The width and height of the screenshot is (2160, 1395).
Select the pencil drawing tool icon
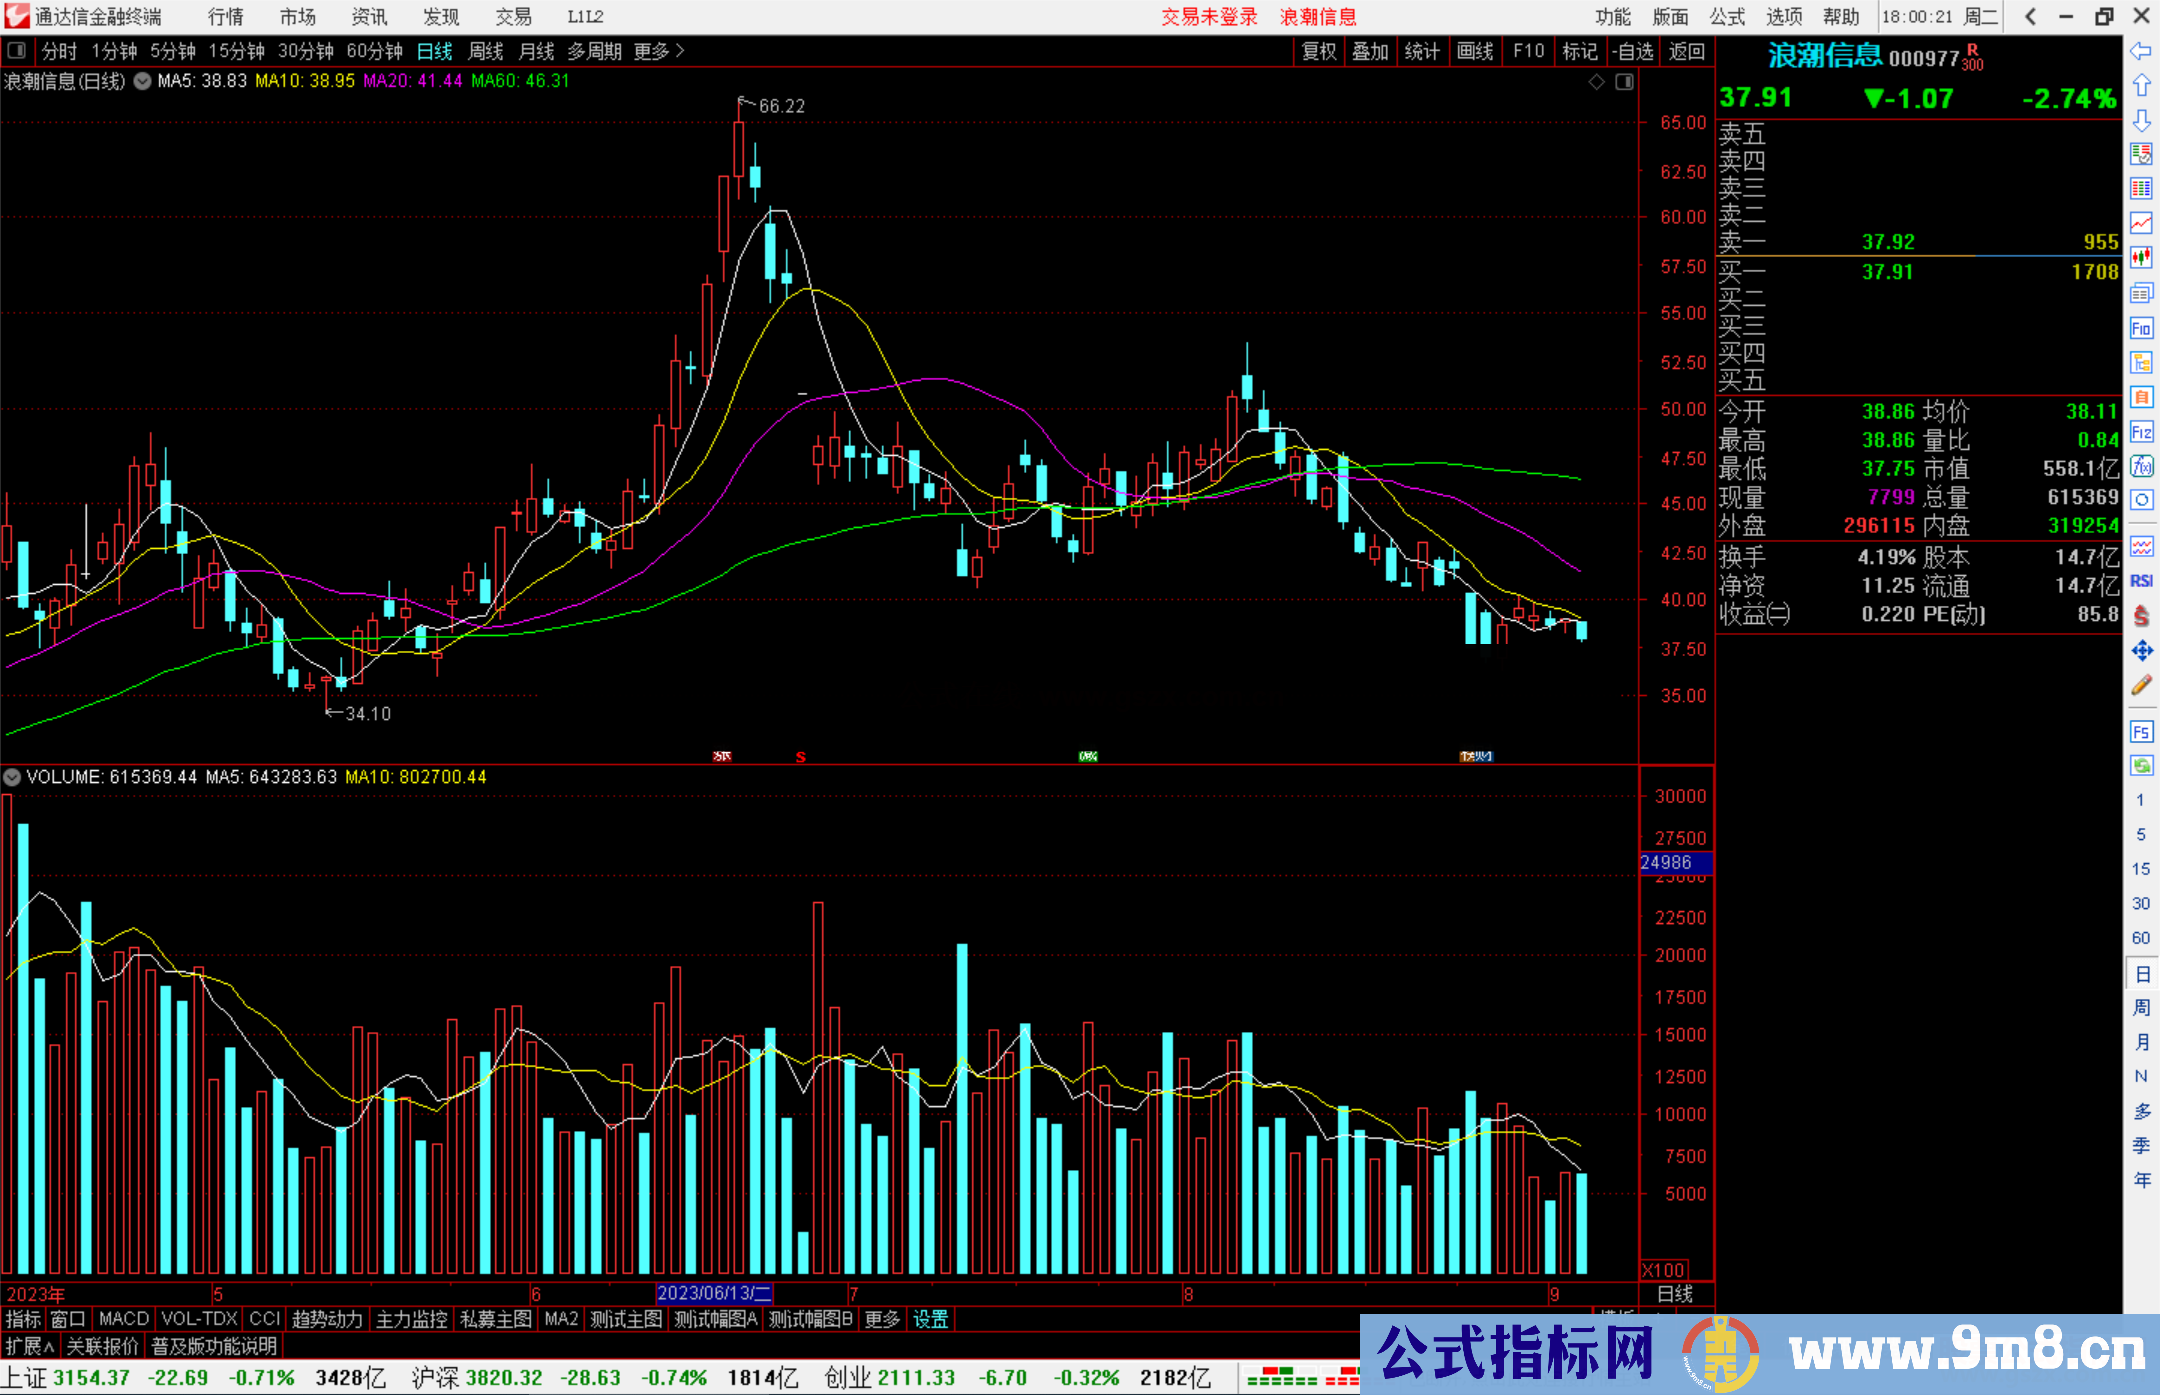tap(2141, 685)
